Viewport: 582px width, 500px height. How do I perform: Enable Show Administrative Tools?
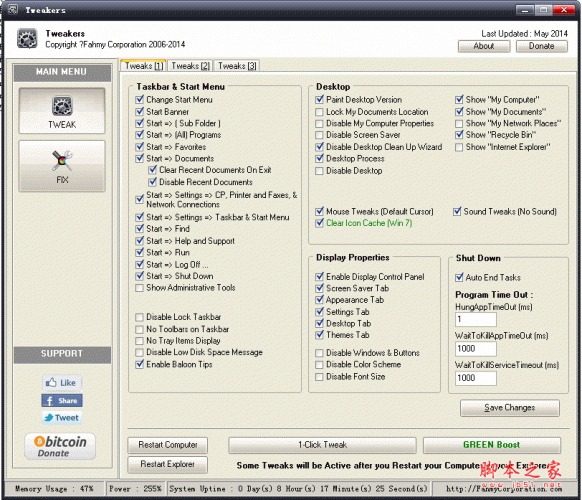click(x=140, y=288)
